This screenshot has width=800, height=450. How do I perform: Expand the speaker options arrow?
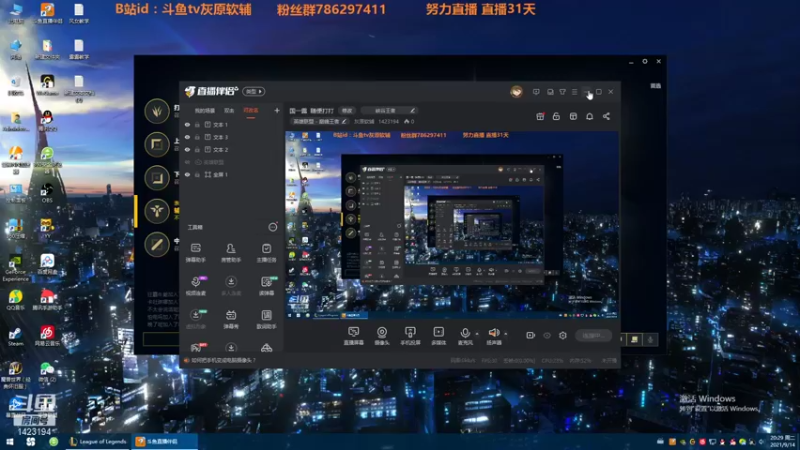click(x=506, y=334)
